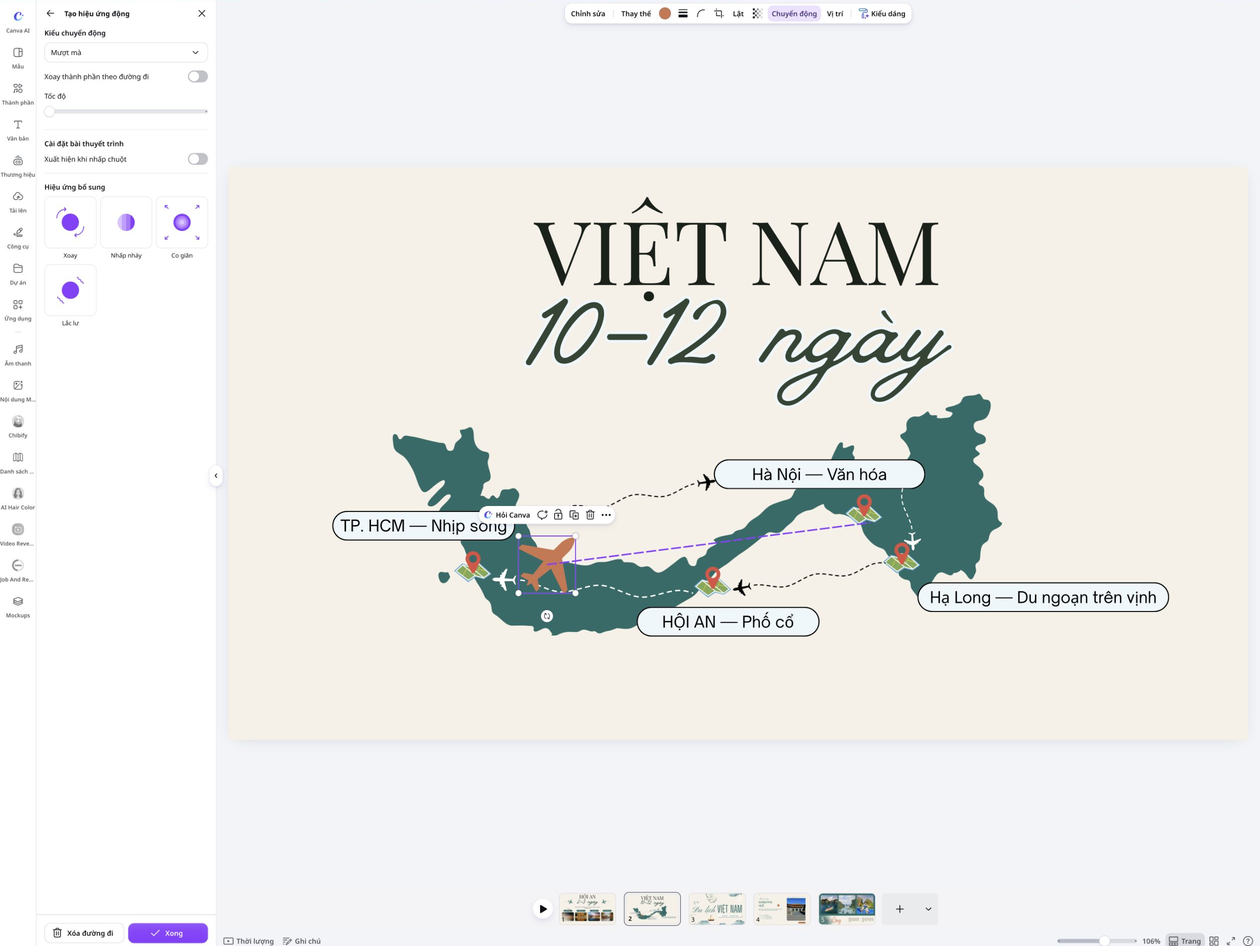Screen dimensions: 1260x946
Task: Open the corner rounding option
Action: (x=701, y=14)
